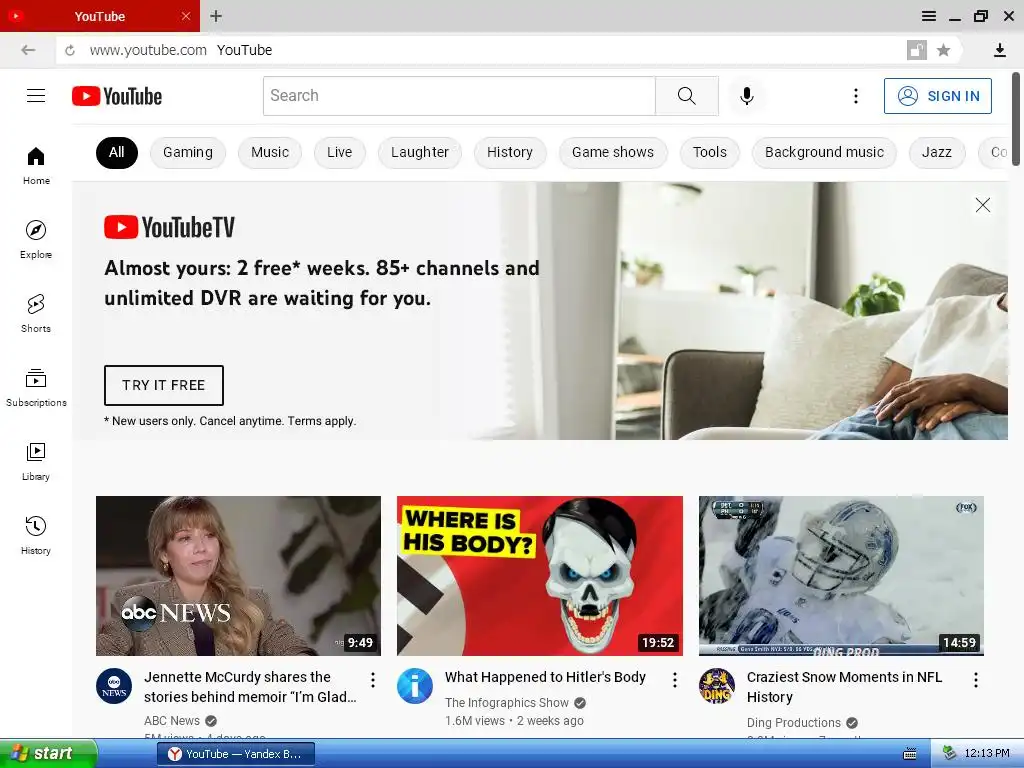Select the Music filter chip
The height and width of the screenshot is (768, 1024).
[x=270, y=153]
